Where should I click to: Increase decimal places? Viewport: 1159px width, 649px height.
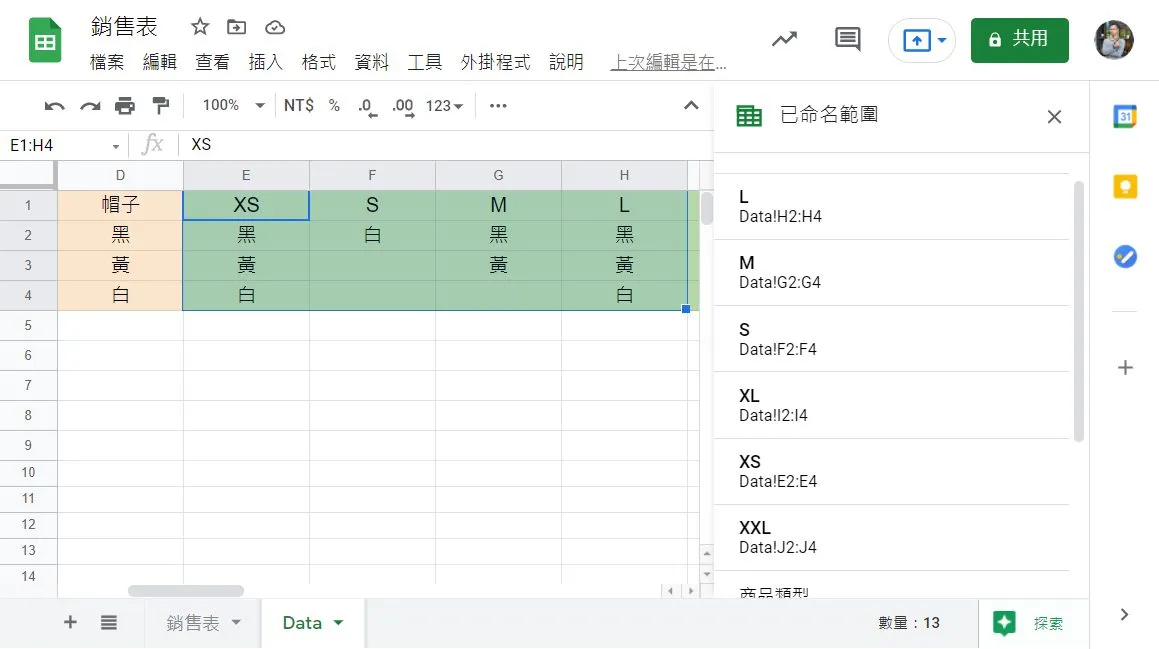[403, 106]
